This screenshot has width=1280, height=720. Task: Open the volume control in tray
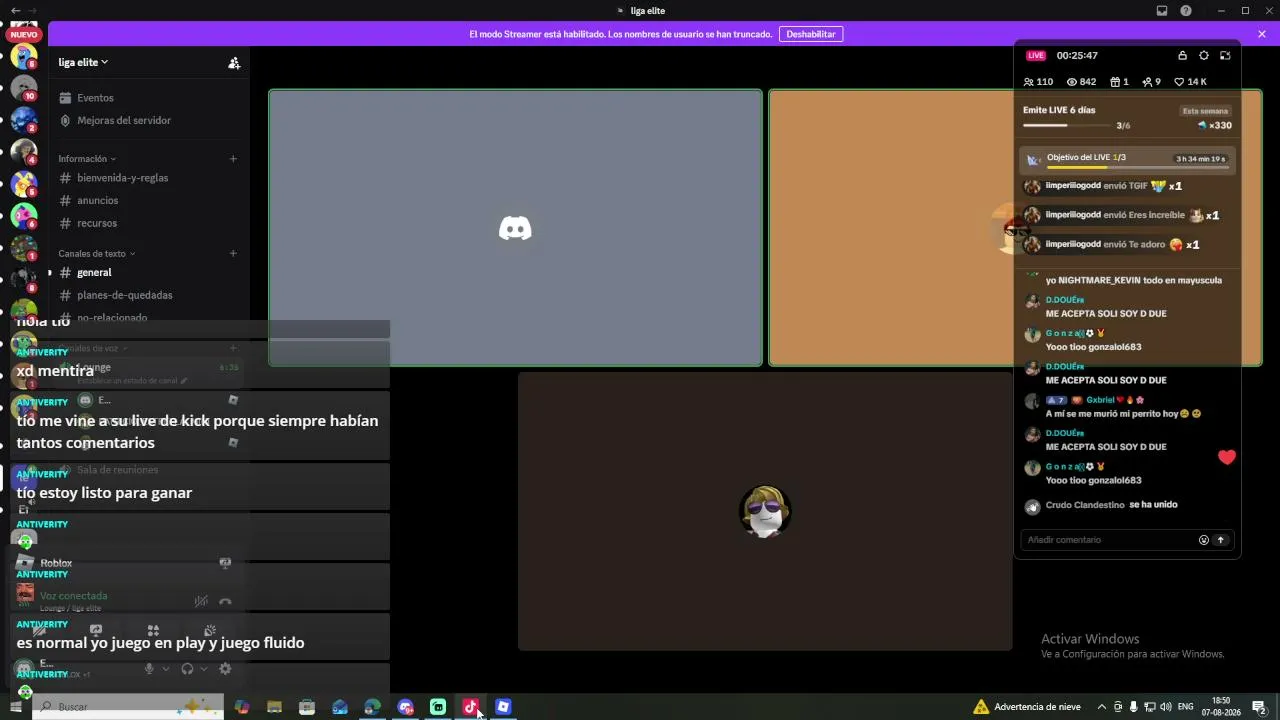coord(1166,707)
